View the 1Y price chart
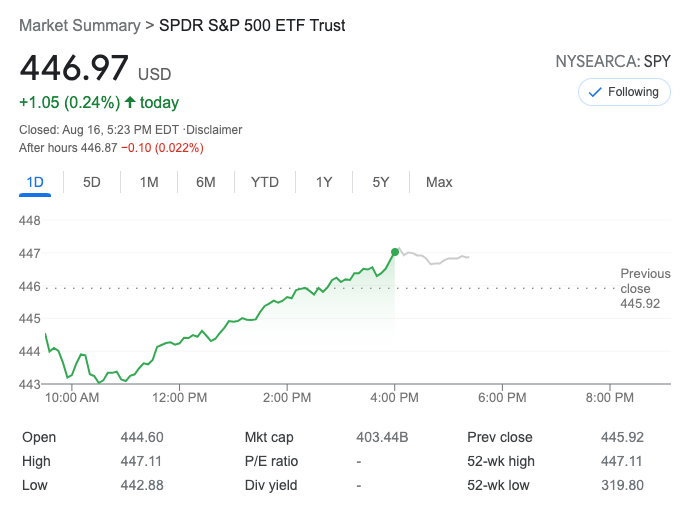Image resolution: width=693 pixels, height=507 pixels. tap(324, 182)
